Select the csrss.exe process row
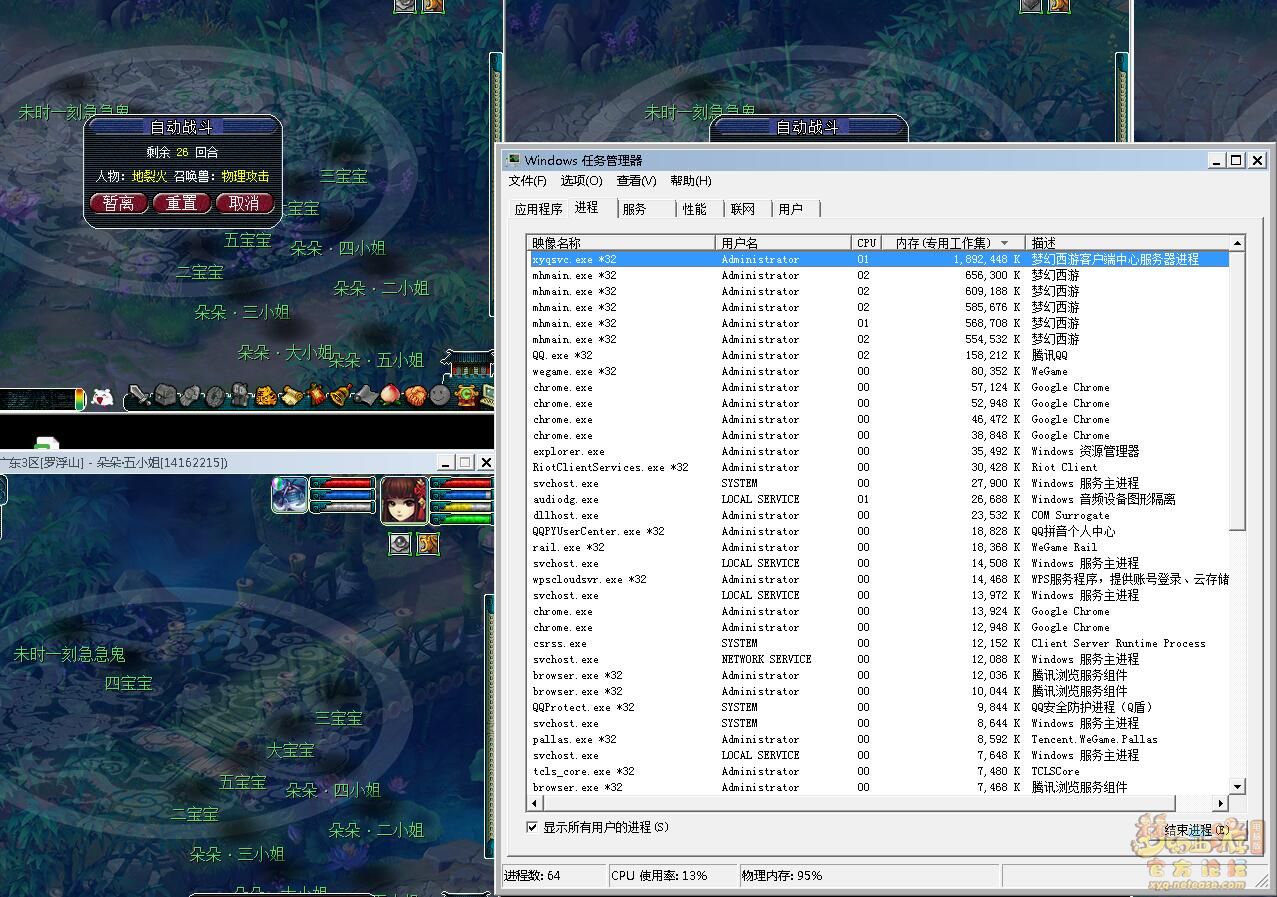This screenshot has width=1277, height=897. point(879,643)
